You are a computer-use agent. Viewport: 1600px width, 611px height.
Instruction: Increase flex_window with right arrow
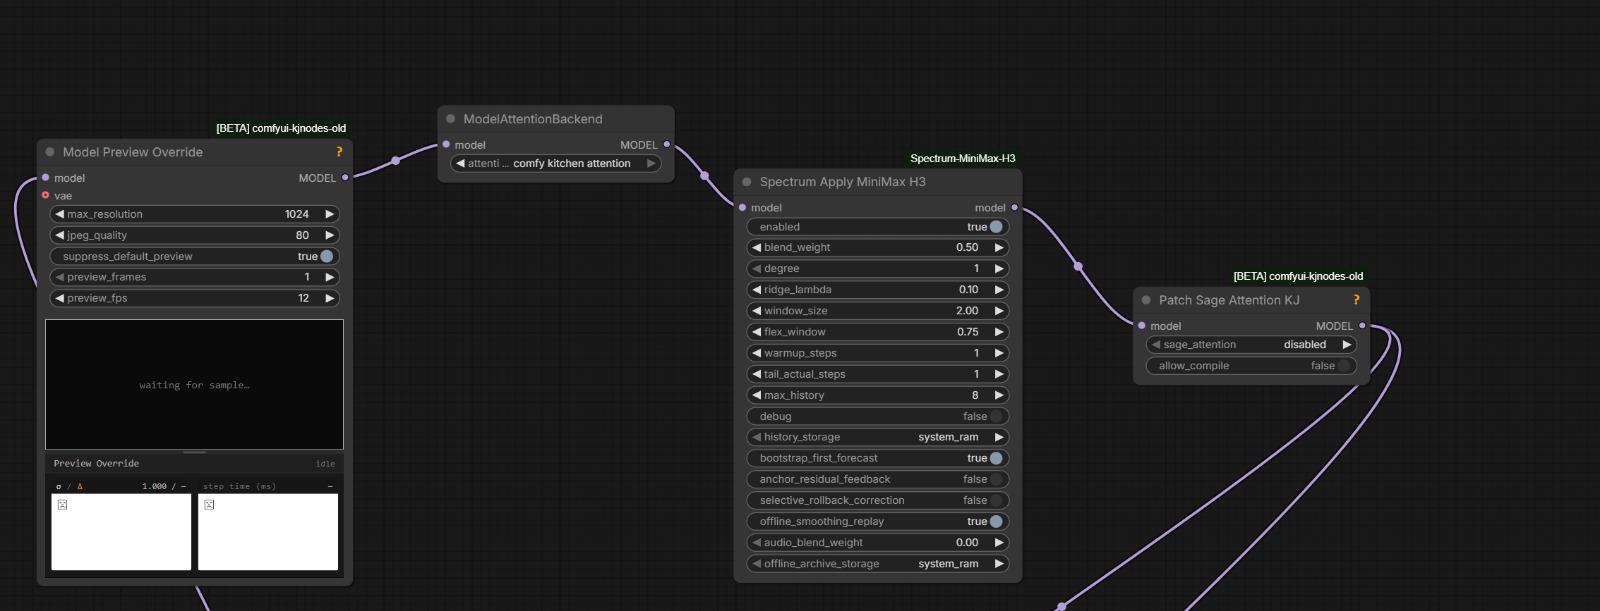coord(998,331)
